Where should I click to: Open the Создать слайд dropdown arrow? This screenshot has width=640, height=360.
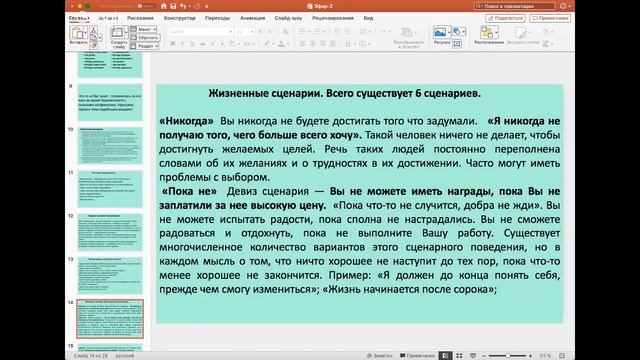tap(126, 32)
